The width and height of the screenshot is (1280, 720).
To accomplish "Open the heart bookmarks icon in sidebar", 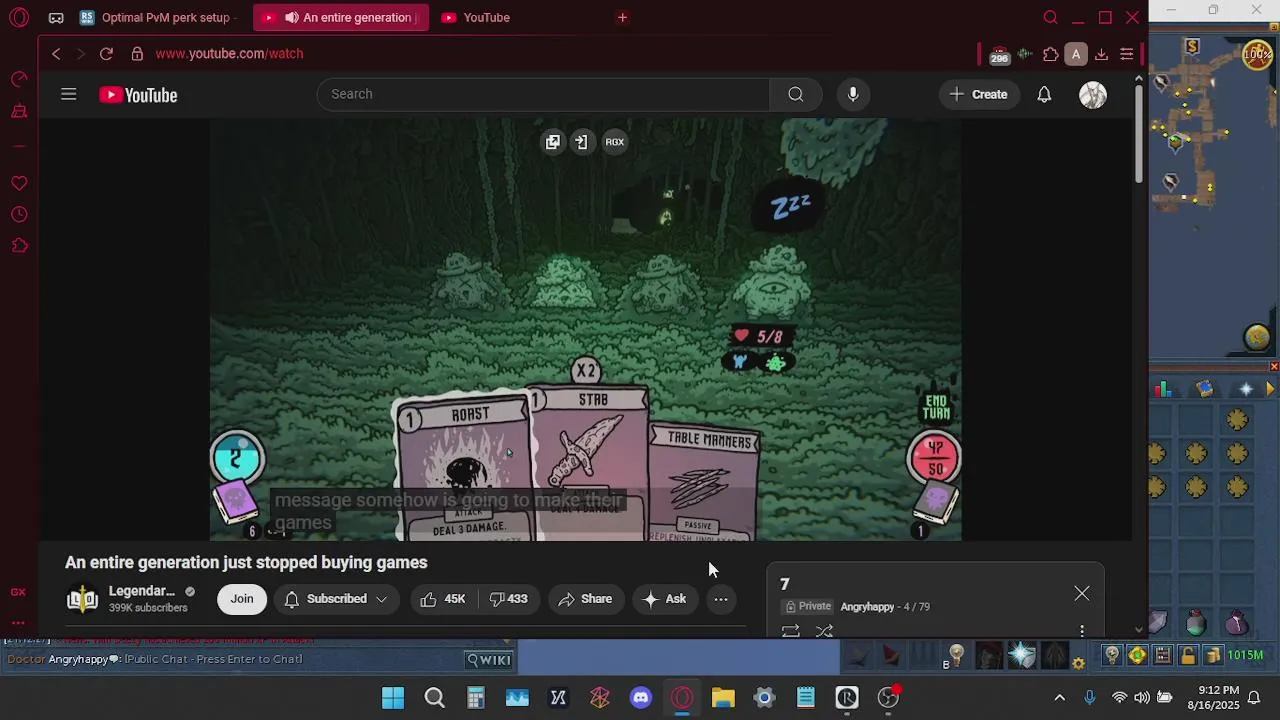I will [x=19, y=183].
